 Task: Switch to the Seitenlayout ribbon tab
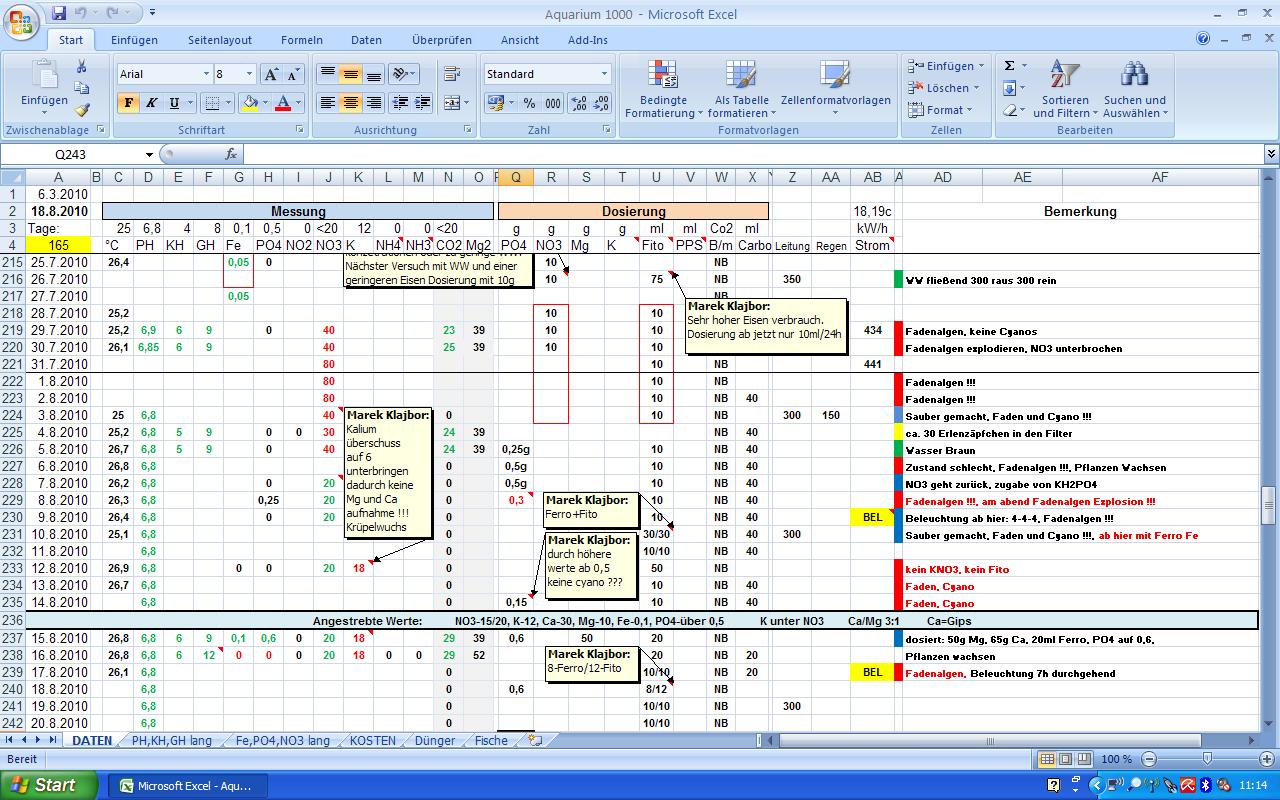coord(220,40)
